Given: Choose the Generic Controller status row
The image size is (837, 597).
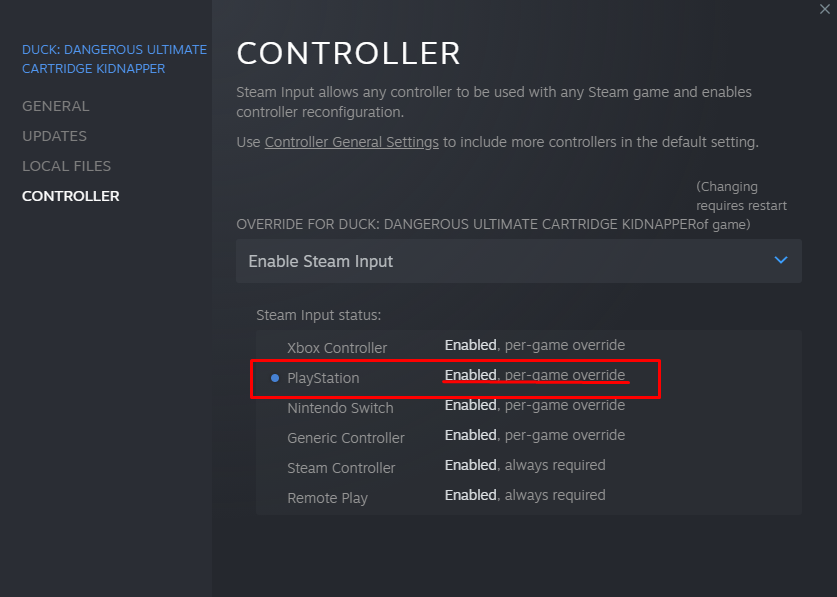Looking at the screenshot, I should point(346,438).
